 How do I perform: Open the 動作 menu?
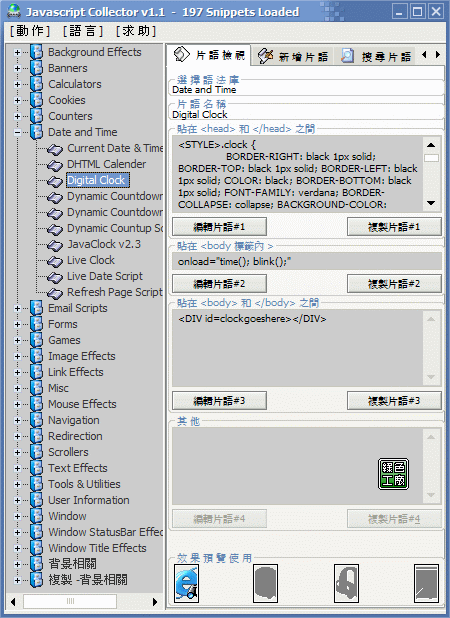click(x=30, y=31)
